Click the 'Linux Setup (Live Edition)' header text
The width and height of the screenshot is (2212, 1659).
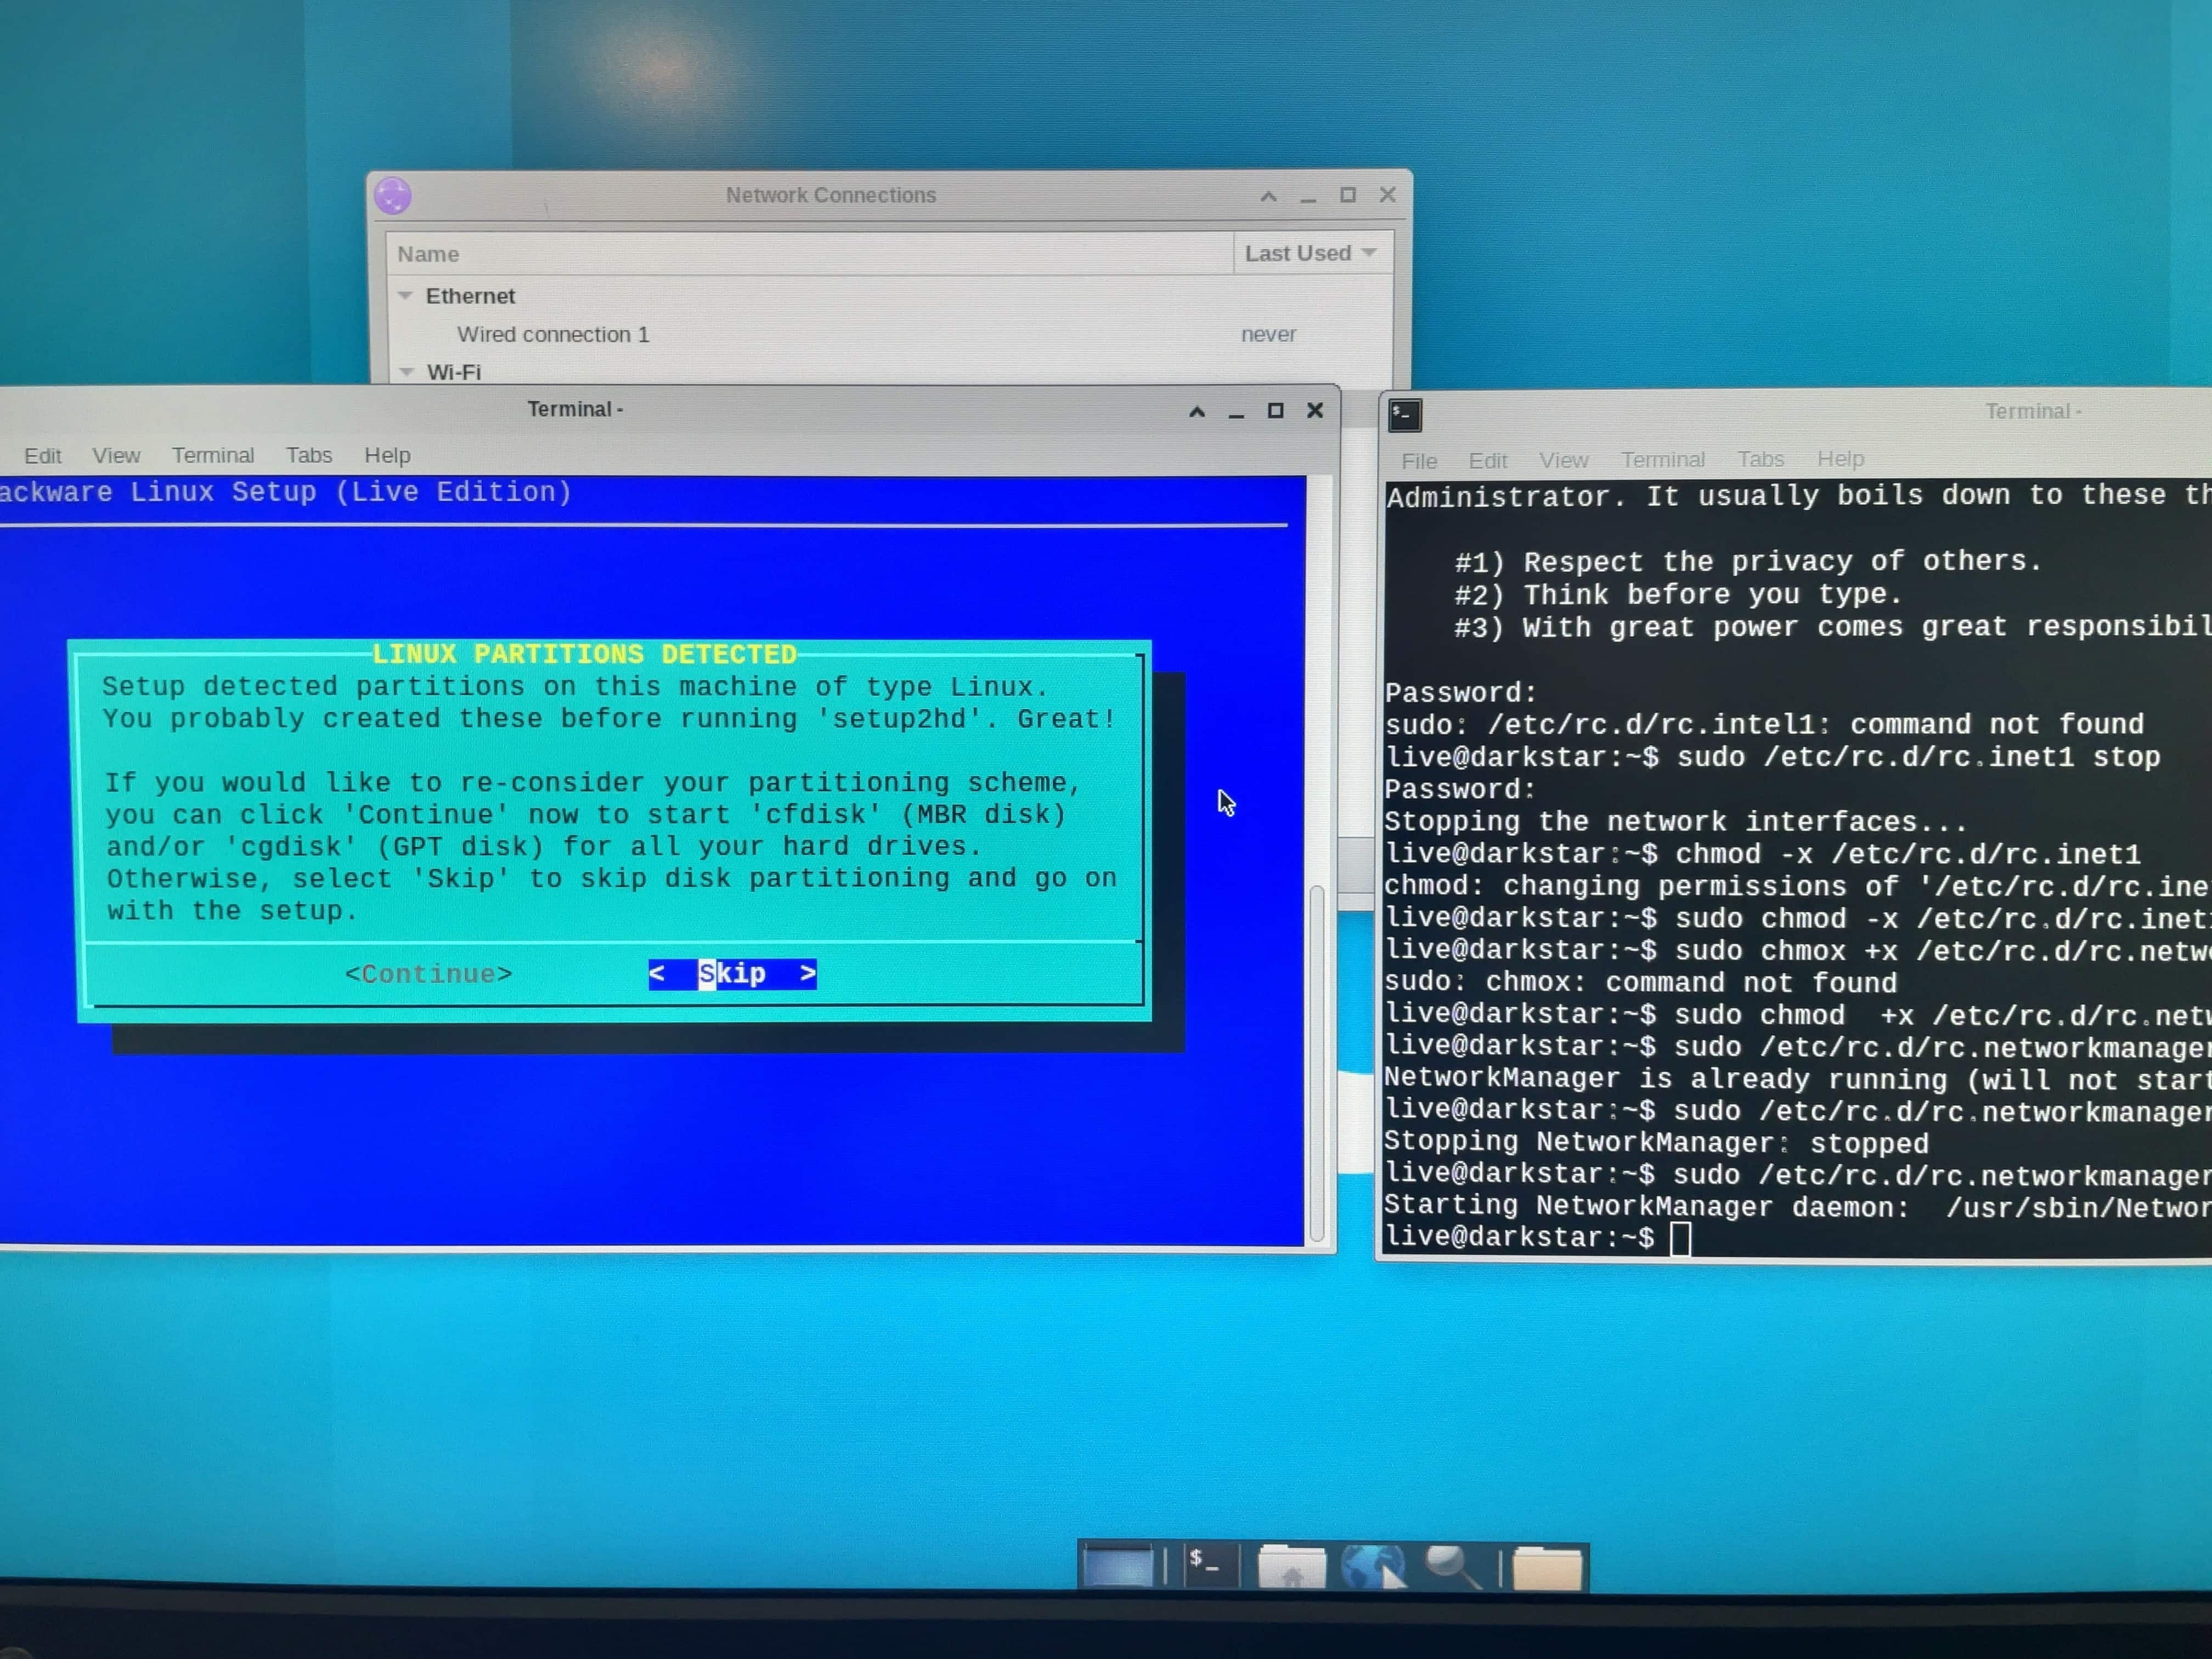click(351, 492)
